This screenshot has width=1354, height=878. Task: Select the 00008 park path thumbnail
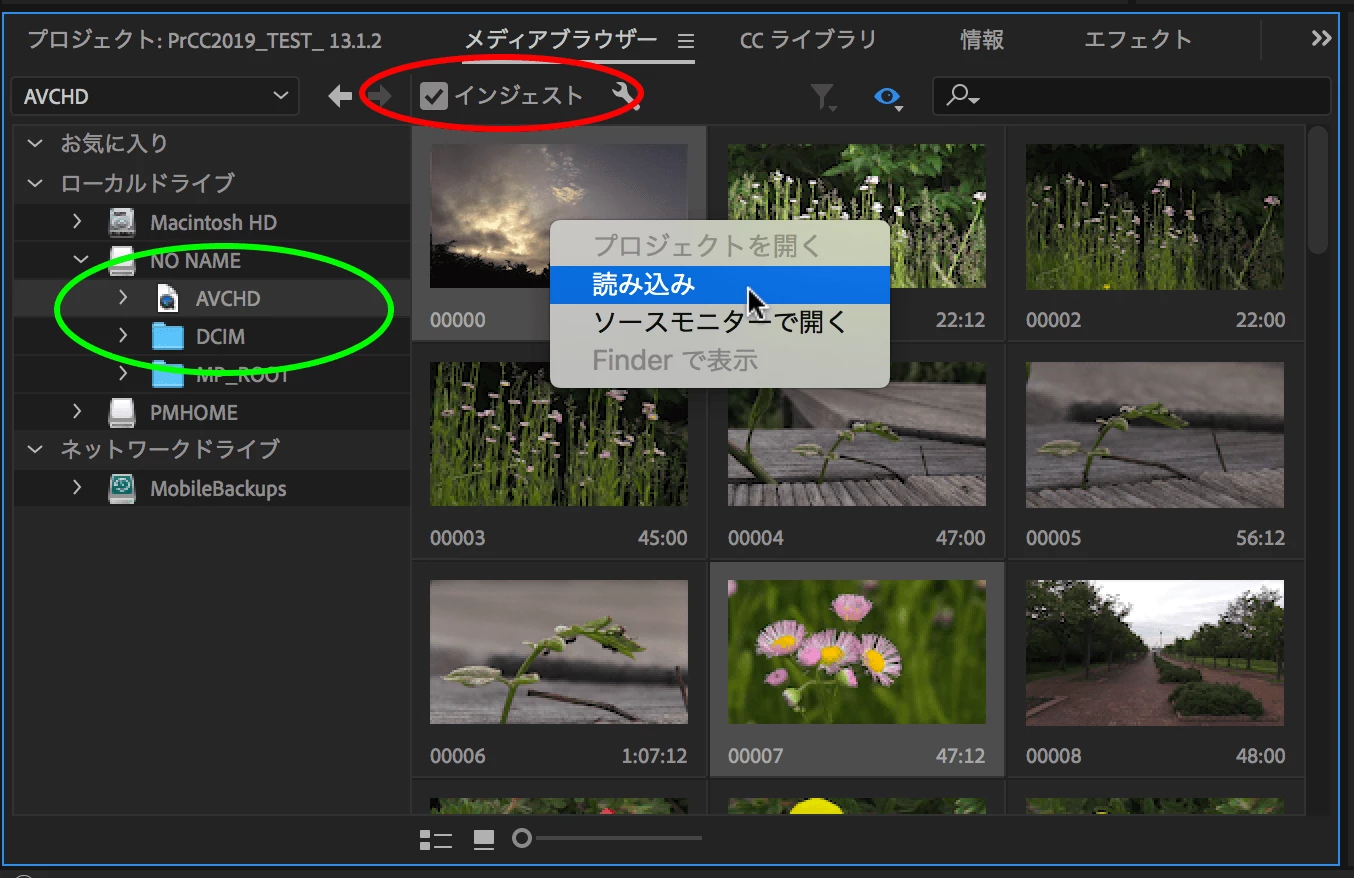click(1155, 652)
